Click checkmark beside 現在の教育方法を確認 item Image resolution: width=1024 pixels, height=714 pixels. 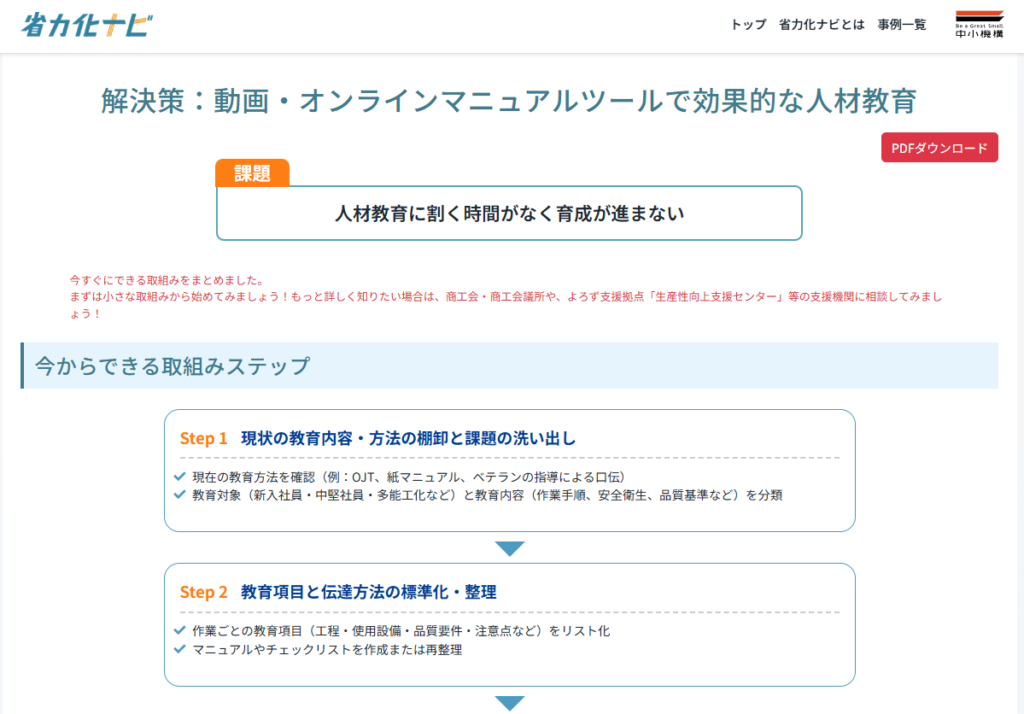[180, 476]
